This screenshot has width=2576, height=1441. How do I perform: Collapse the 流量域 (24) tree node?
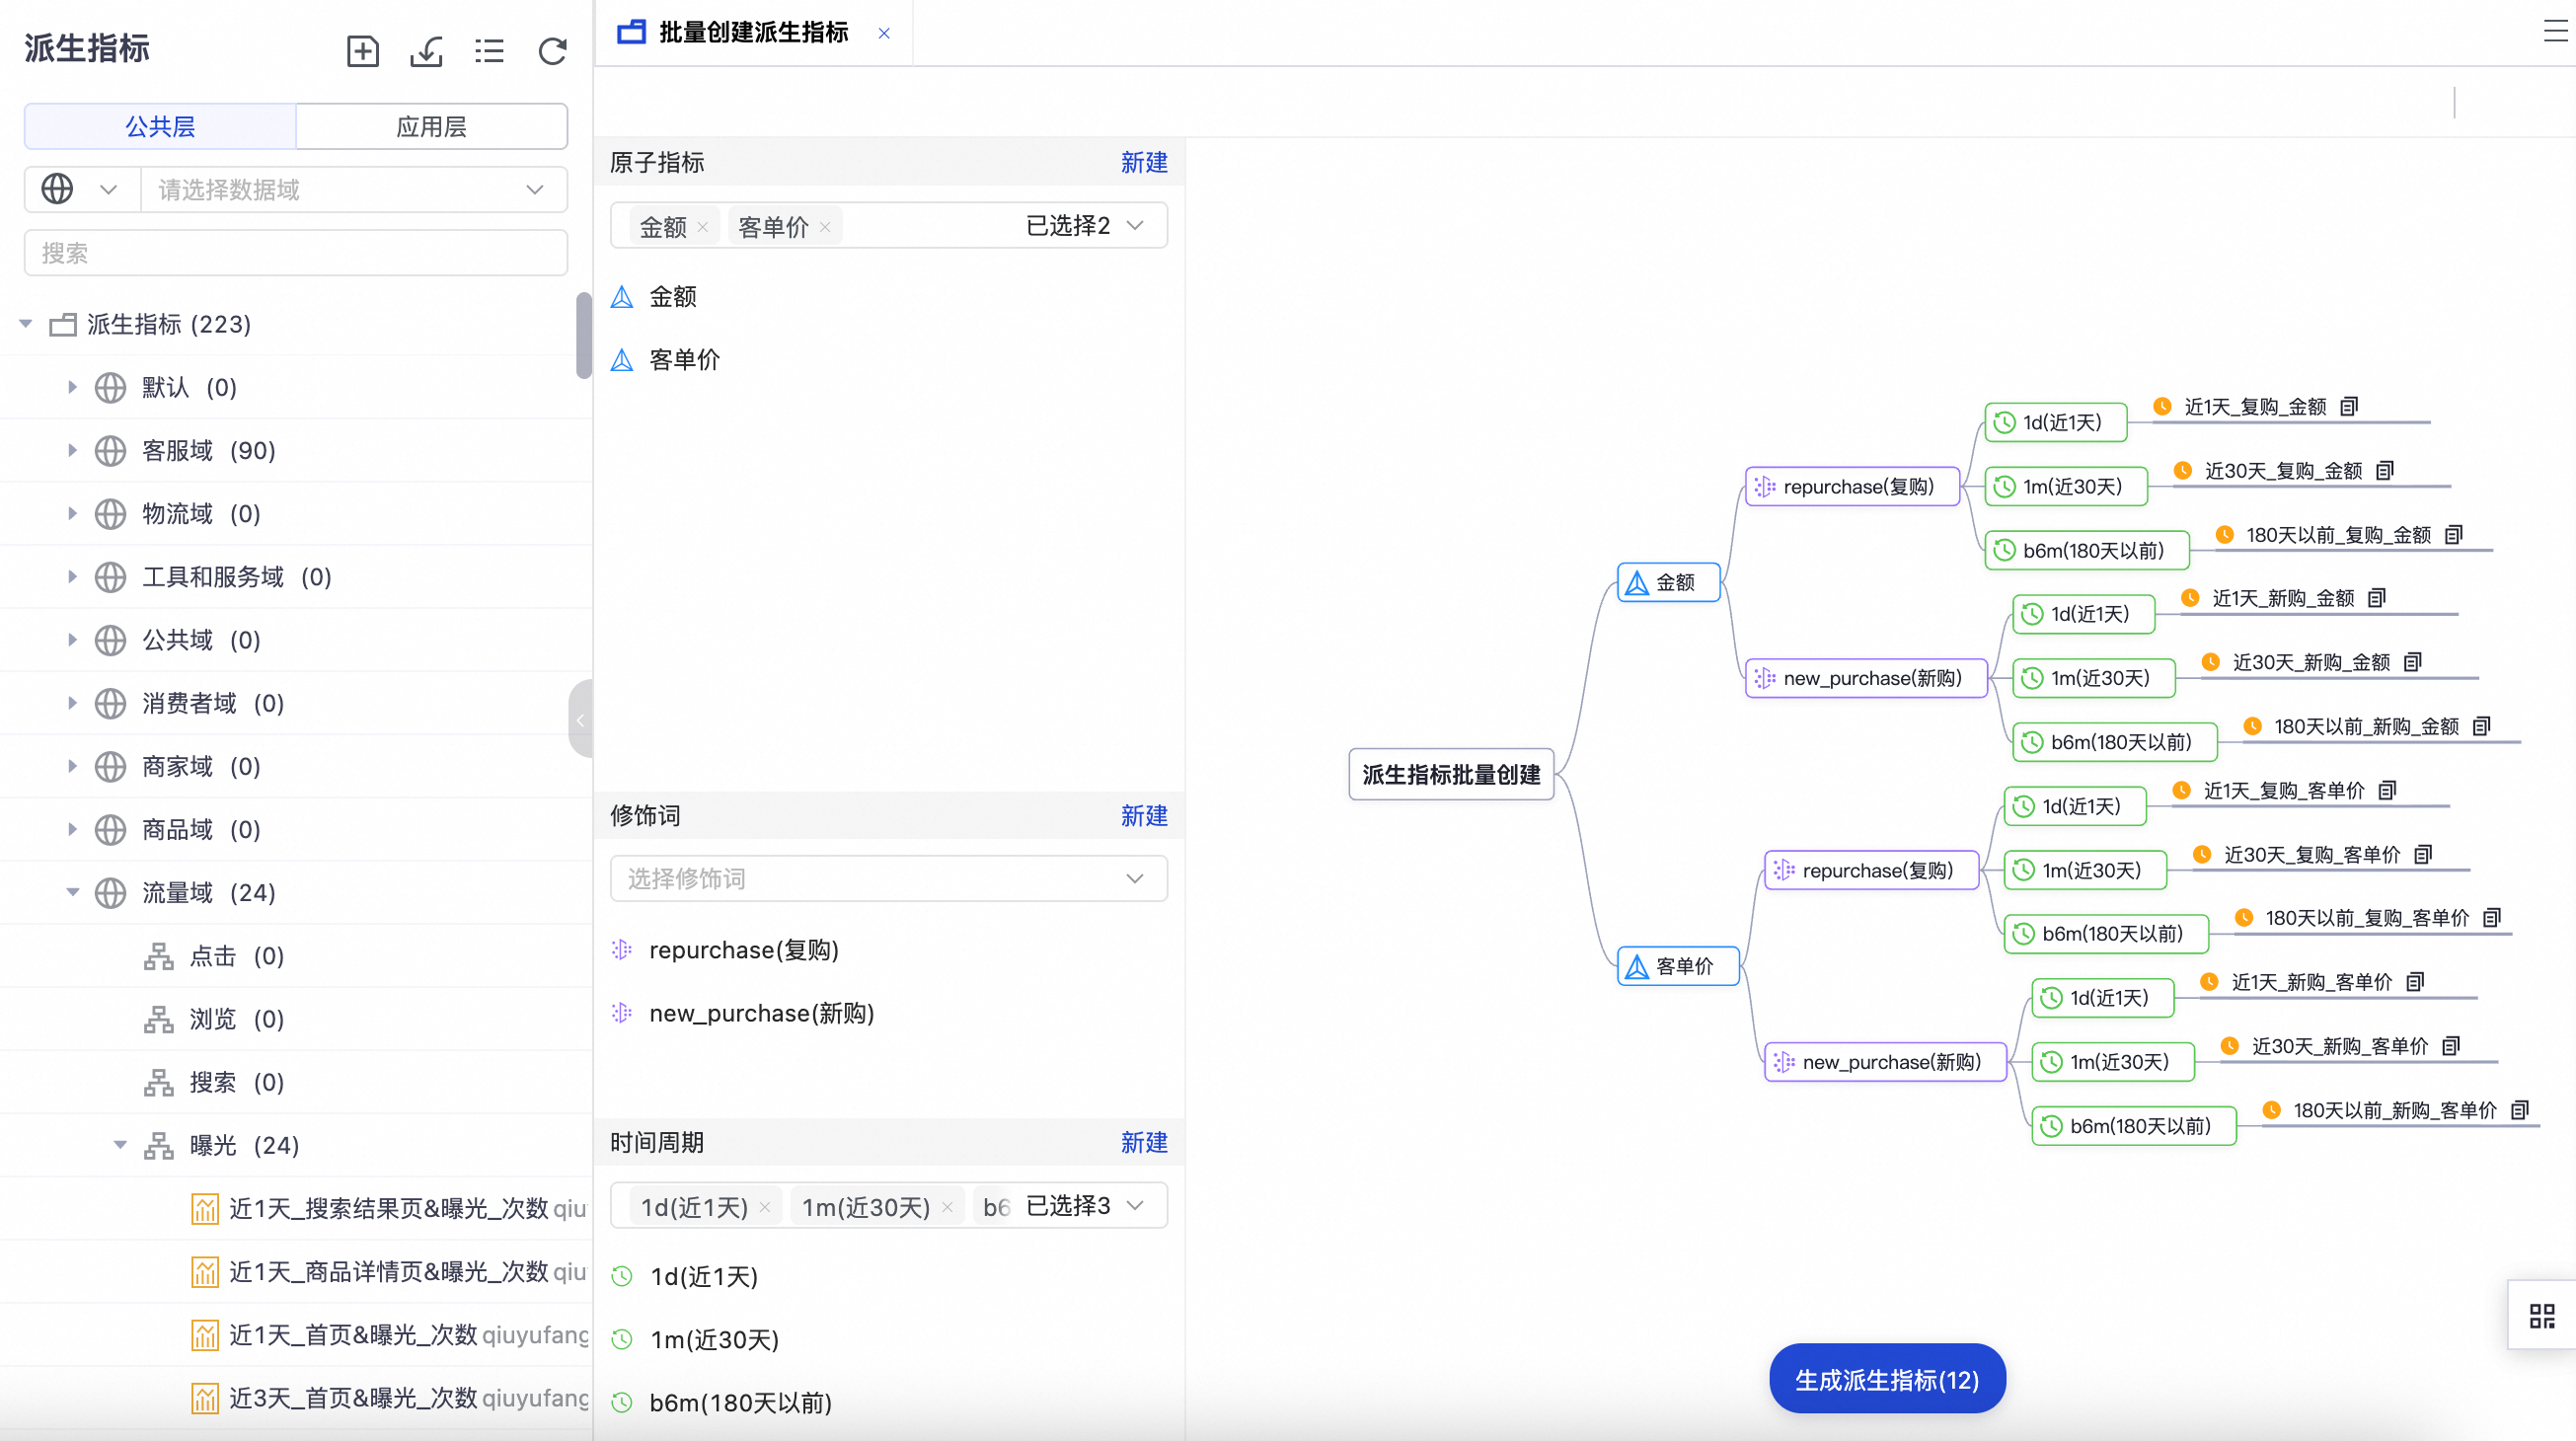tap(71, 892)
